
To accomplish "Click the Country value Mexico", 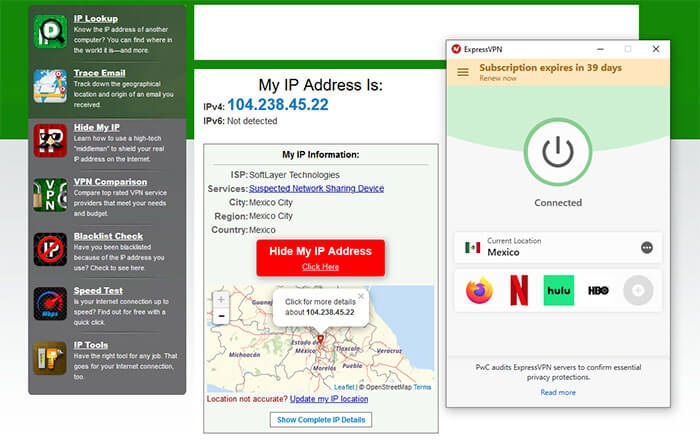I will click(262, 230).
